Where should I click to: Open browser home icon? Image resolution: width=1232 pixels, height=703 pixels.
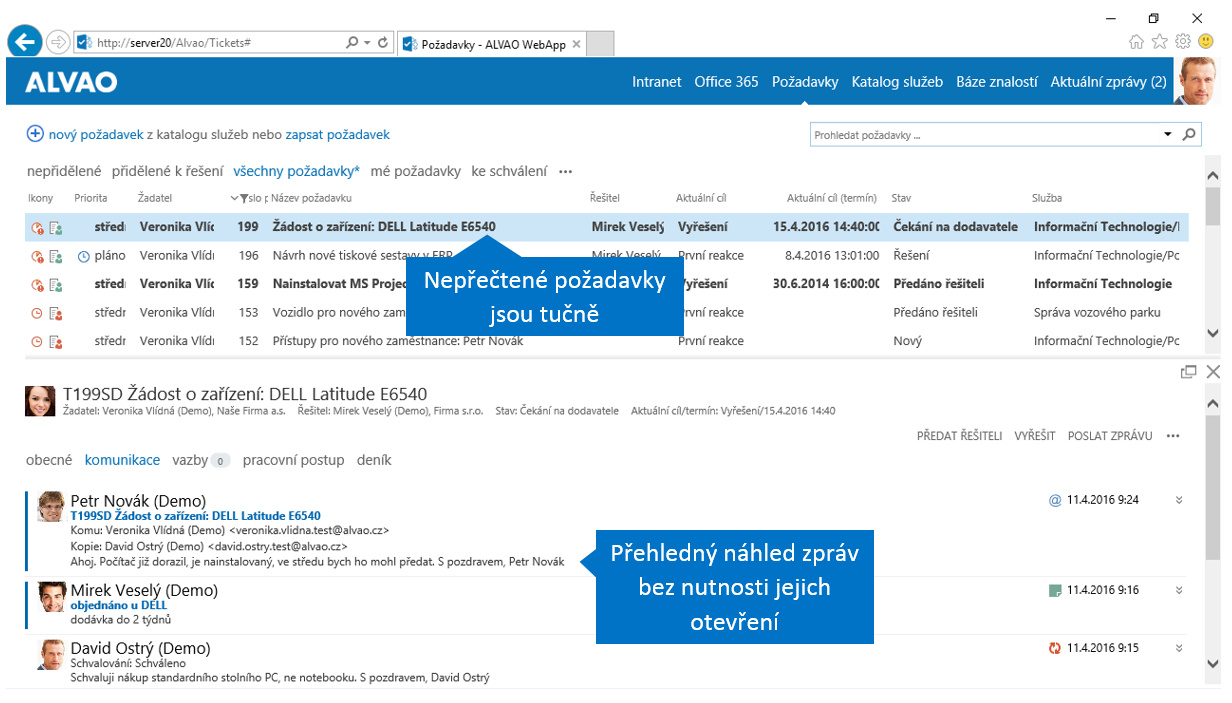[1136, 42]
